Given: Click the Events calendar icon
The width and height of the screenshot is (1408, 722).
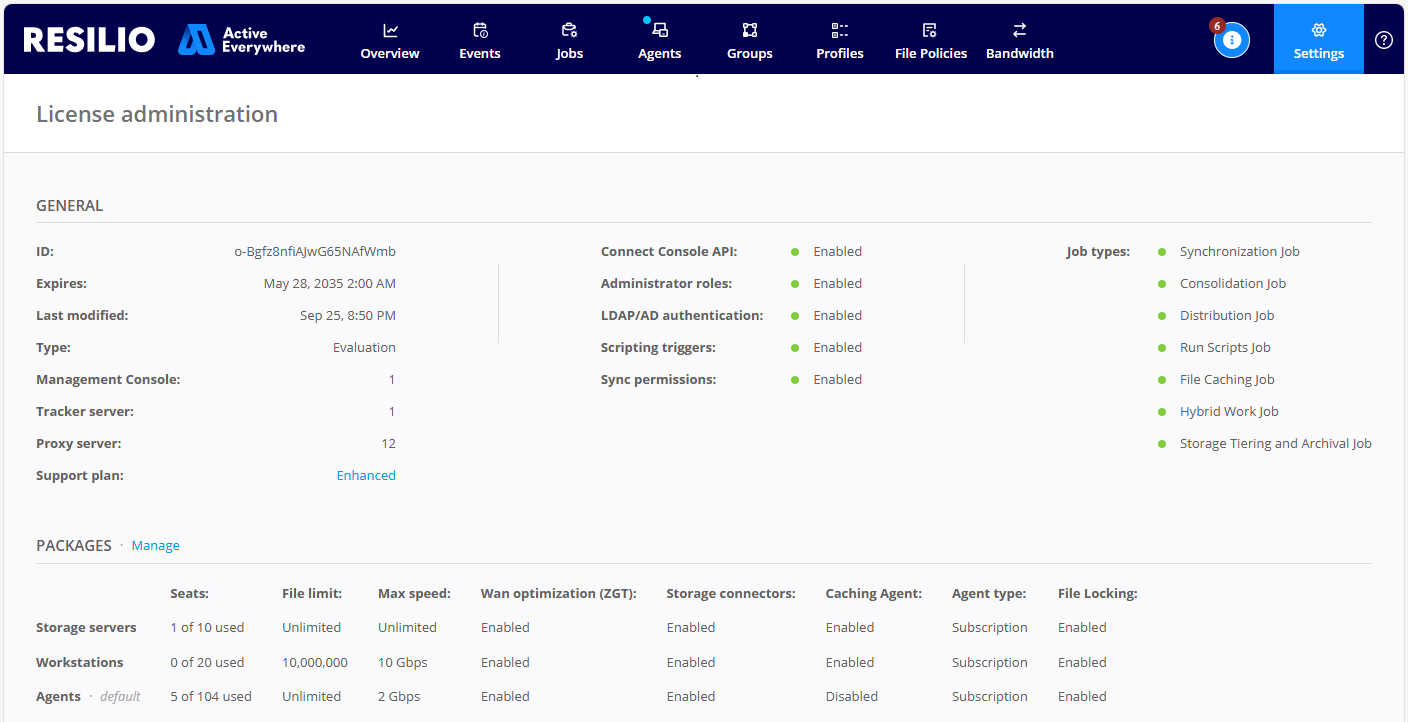Looking at the screenshot, I should pos(479,30).
